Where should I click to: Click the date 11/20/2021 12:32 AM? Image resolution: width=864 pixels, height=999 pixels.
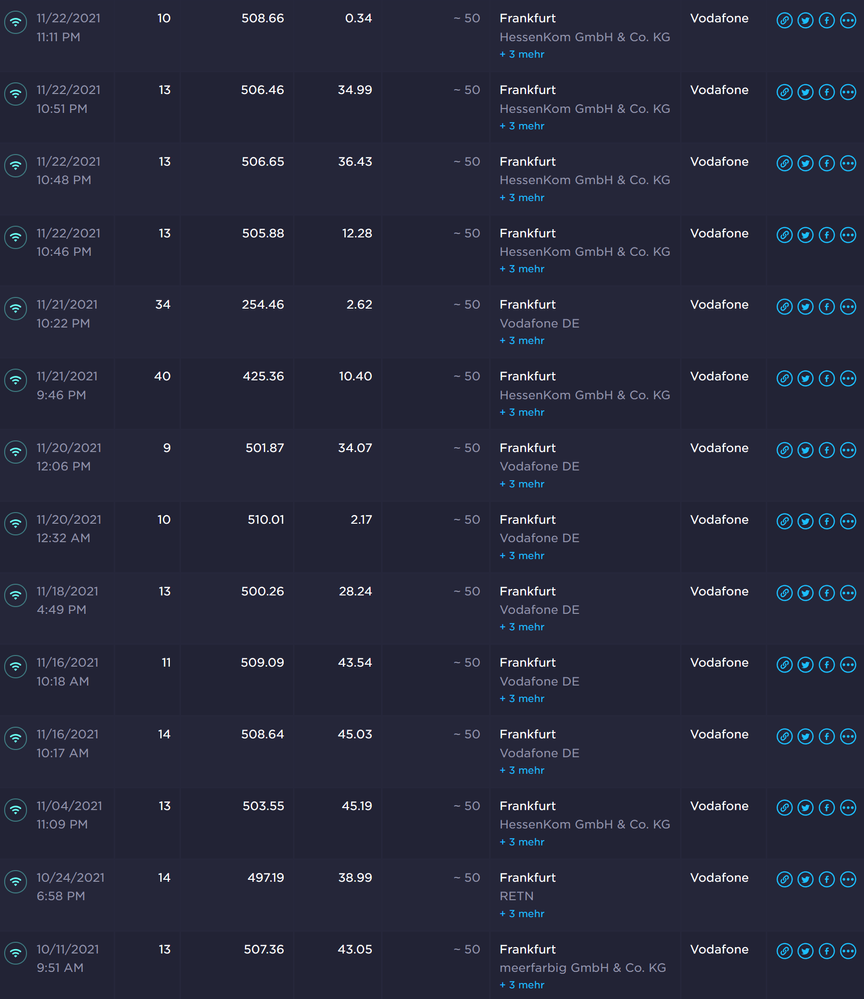pyautogui.click(x=68, y=529)
